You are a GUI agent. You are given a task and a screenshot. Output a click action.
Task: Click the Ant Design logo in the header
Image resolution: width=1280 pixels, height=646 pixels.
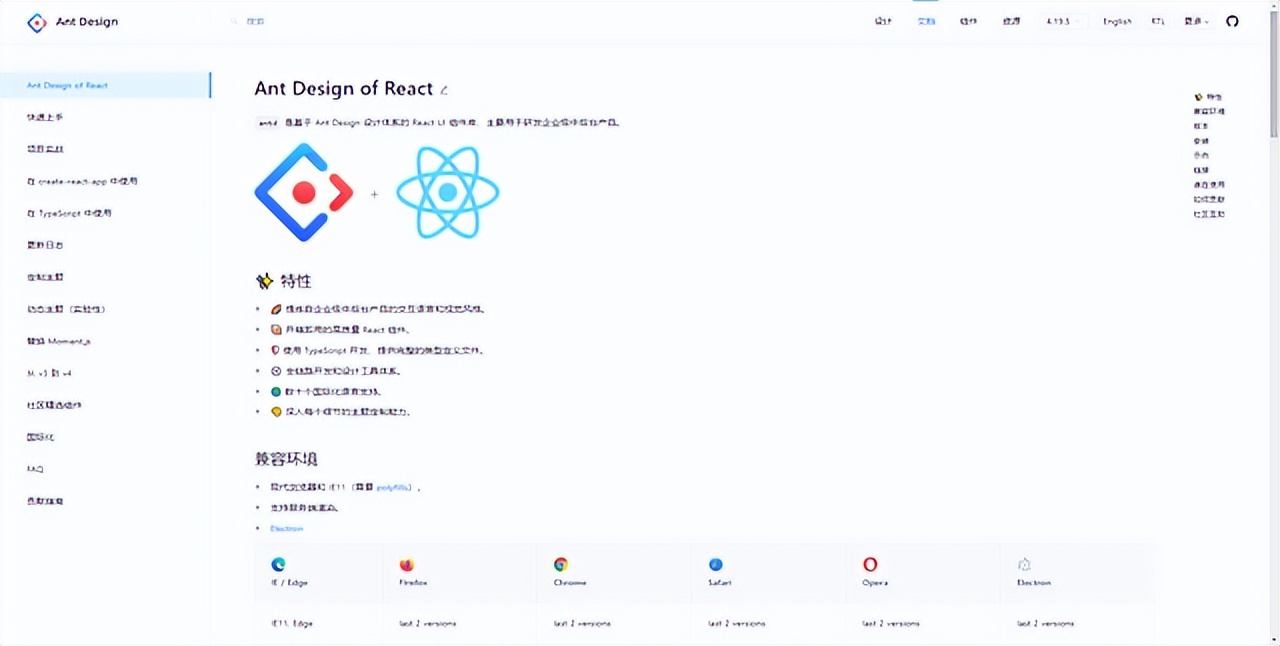click(37, 22)
